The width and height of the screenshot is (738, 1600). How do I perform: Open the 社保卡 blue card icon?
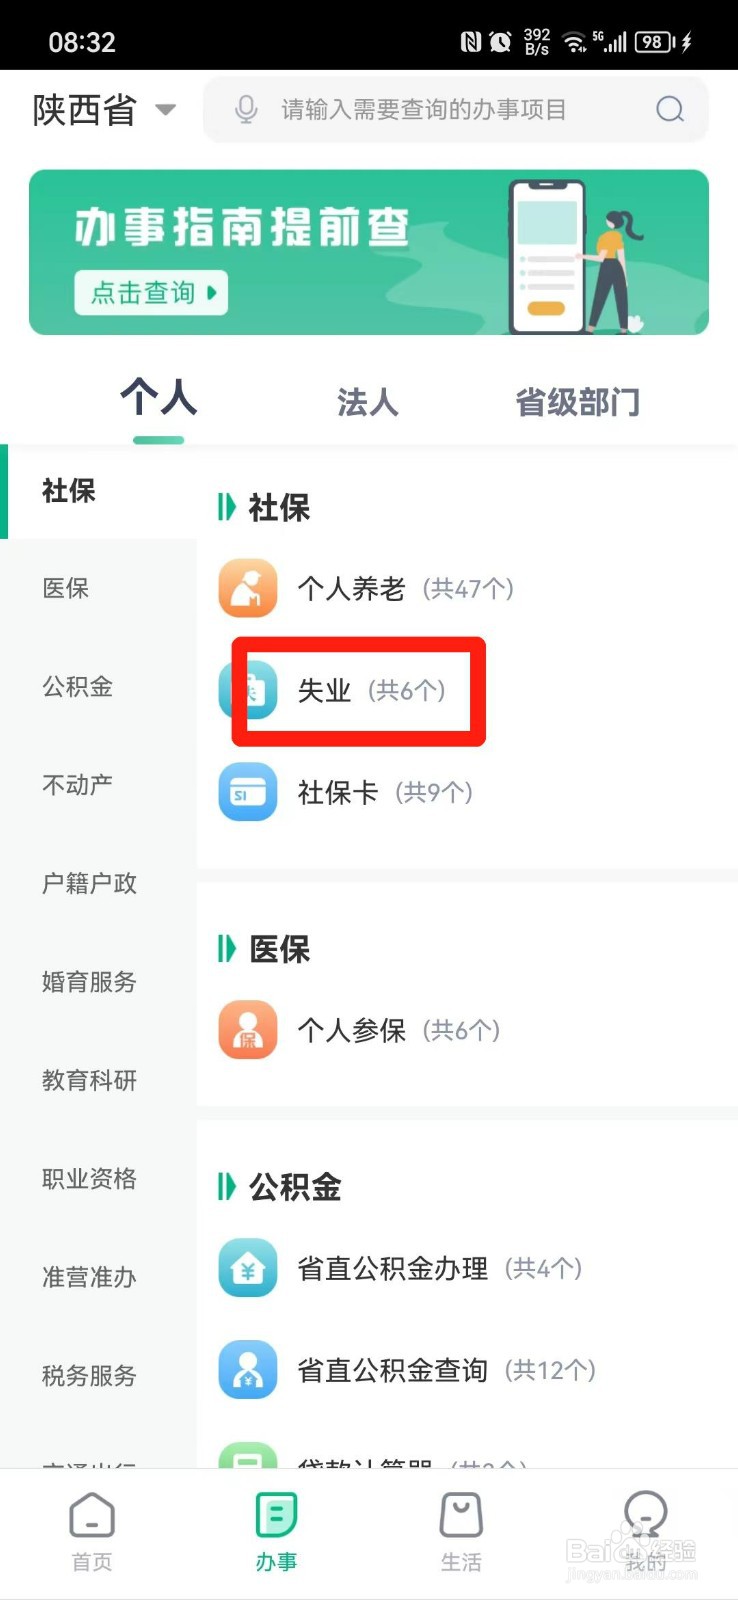(248, 792)
